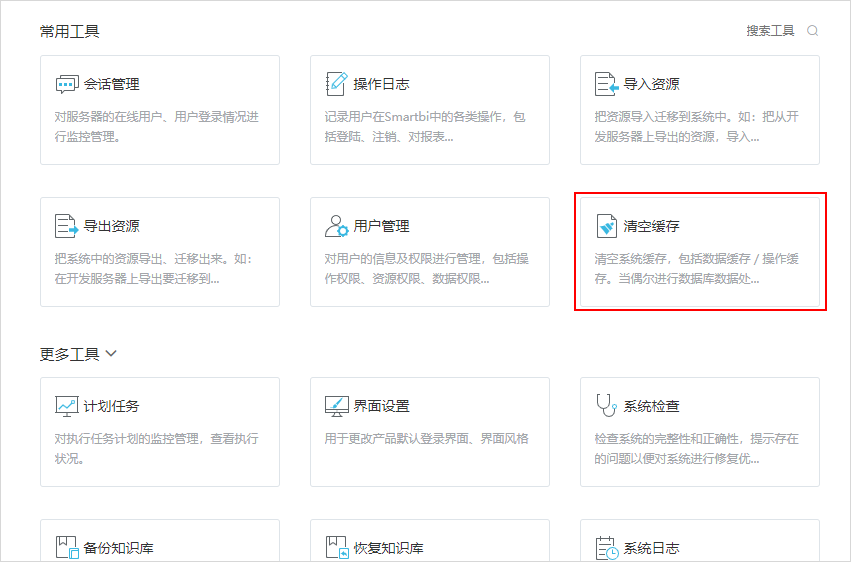
Task: Click the 导入资源 import document icon
Action: [606, 84]
